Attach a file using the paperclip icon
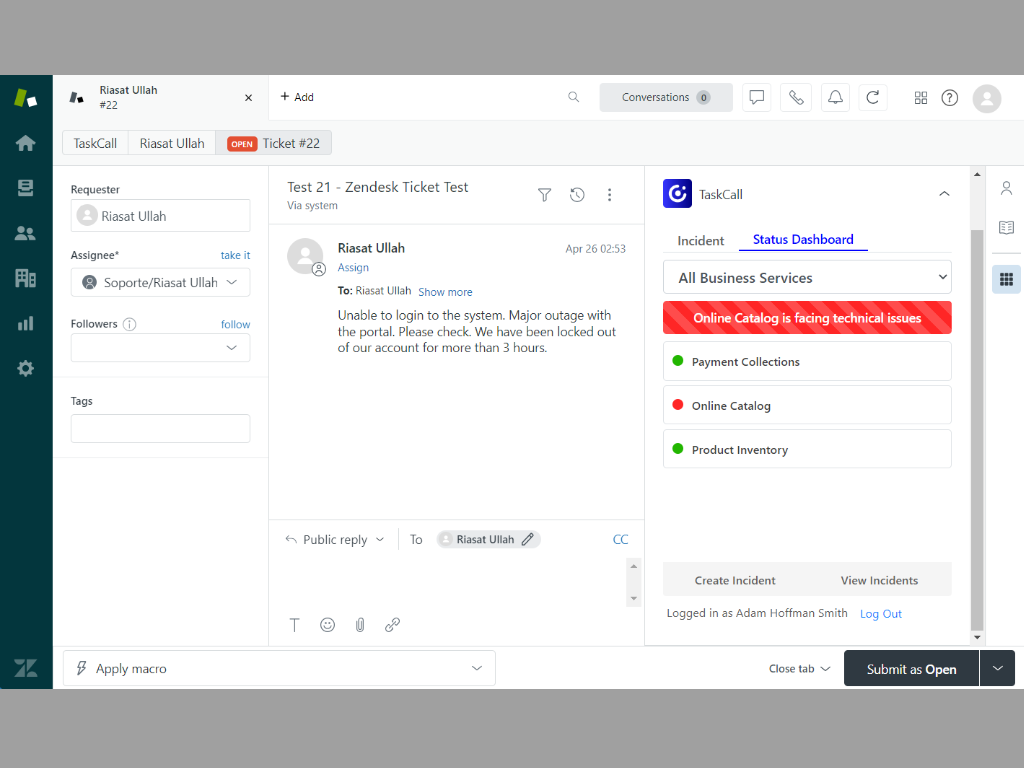 click(360, 624)
